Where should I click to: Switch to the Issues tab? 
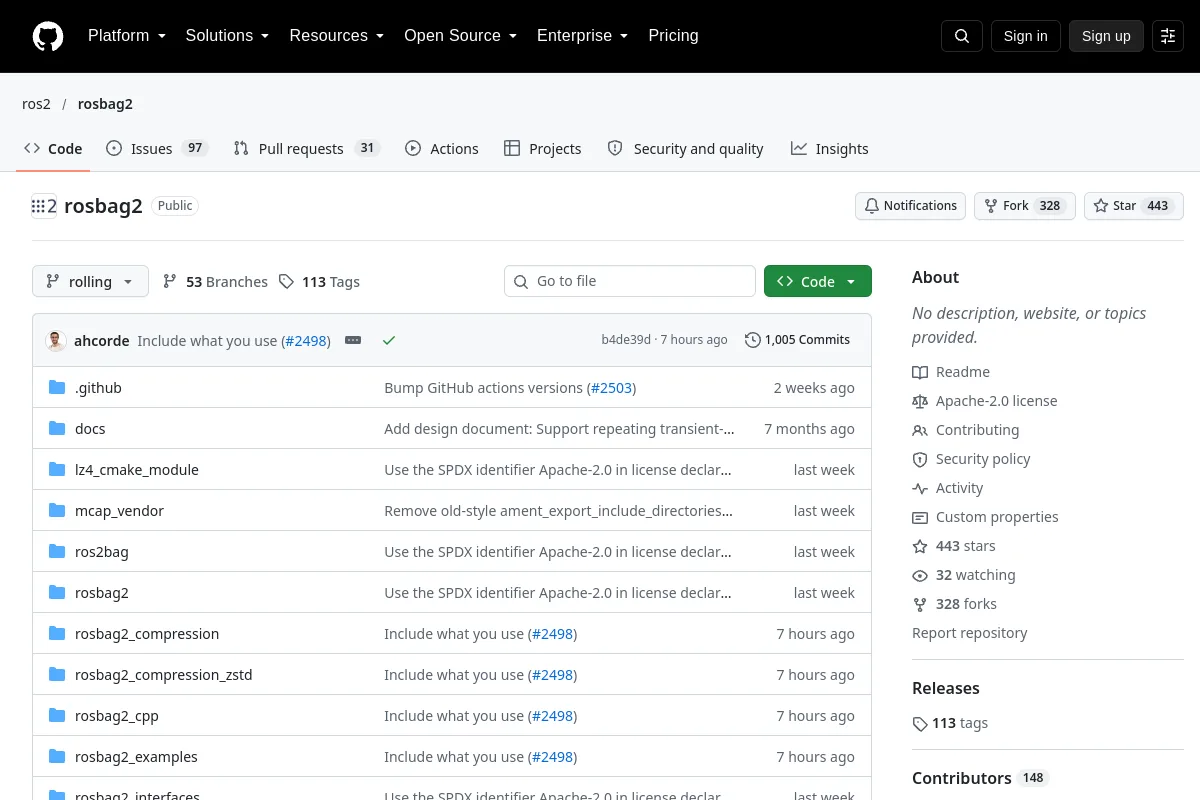pyautogui.click(x=156, y=148)
